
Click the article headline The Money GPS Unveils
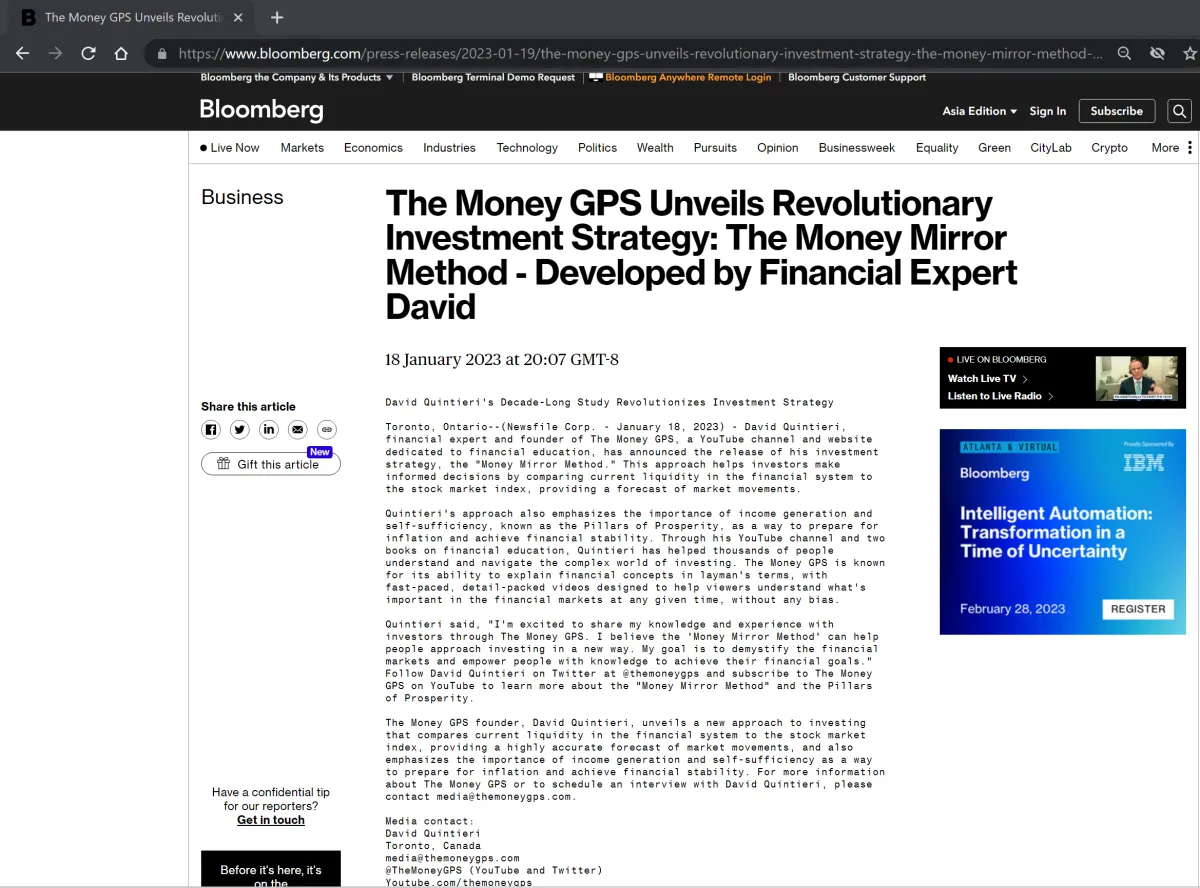pyautogui.click(x=701, y=254)
